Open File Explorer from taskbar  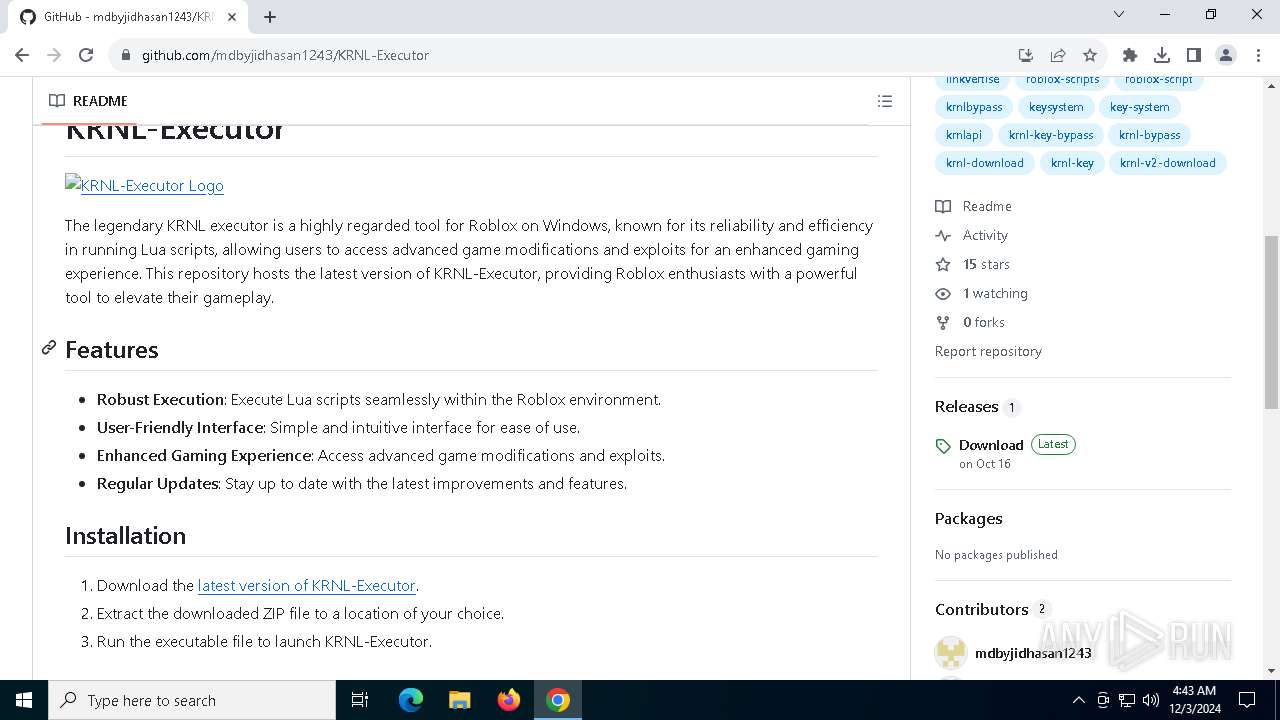coord(459,700)
